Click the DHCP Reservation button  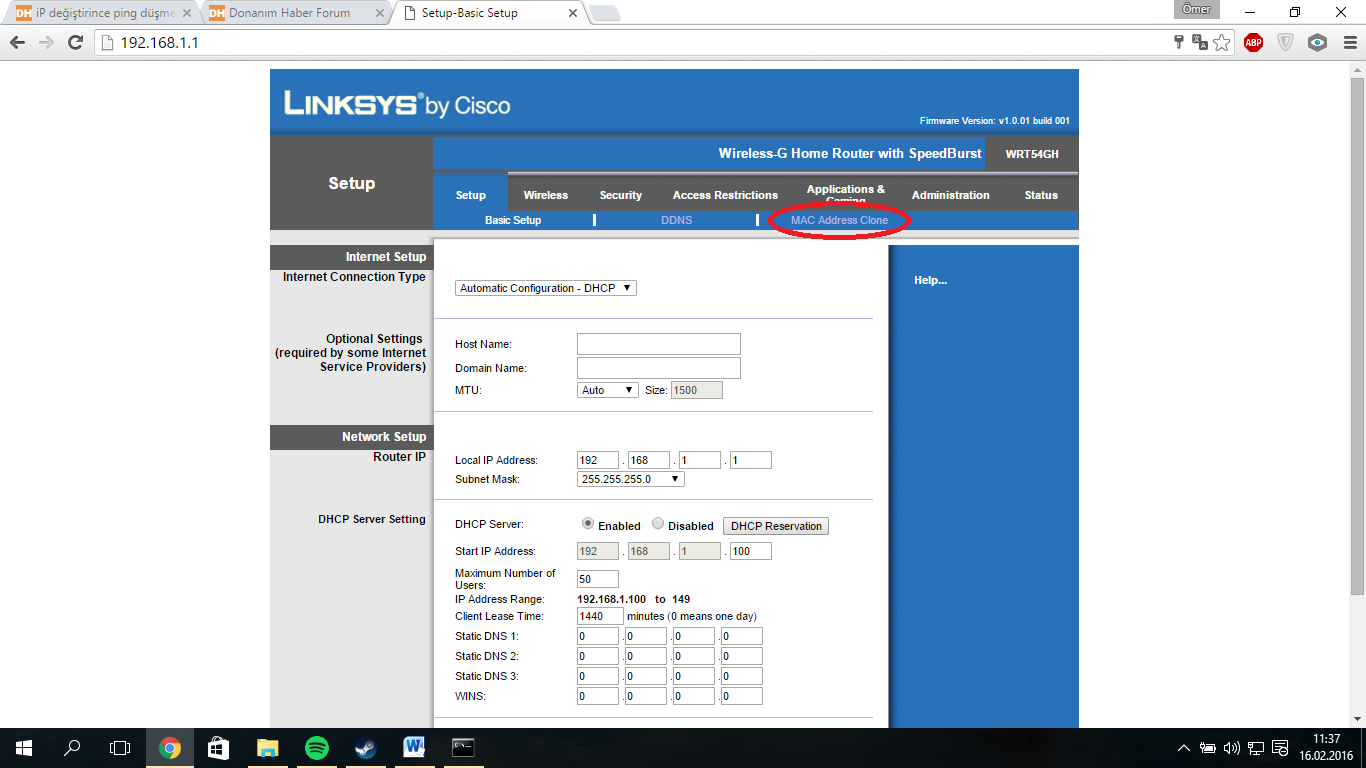[776, 526]
